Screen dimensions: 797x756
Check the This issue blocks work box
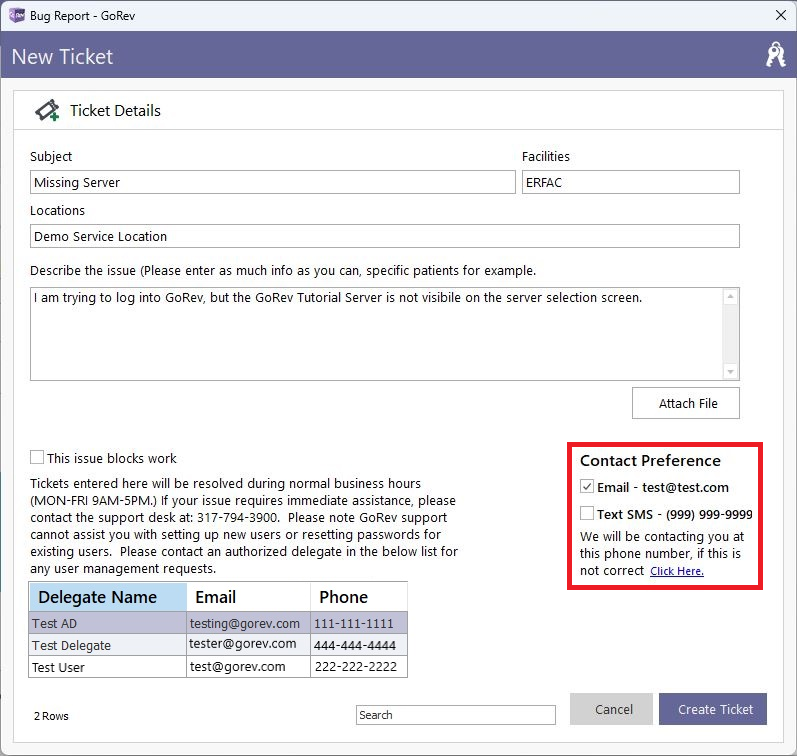point(37,457)
